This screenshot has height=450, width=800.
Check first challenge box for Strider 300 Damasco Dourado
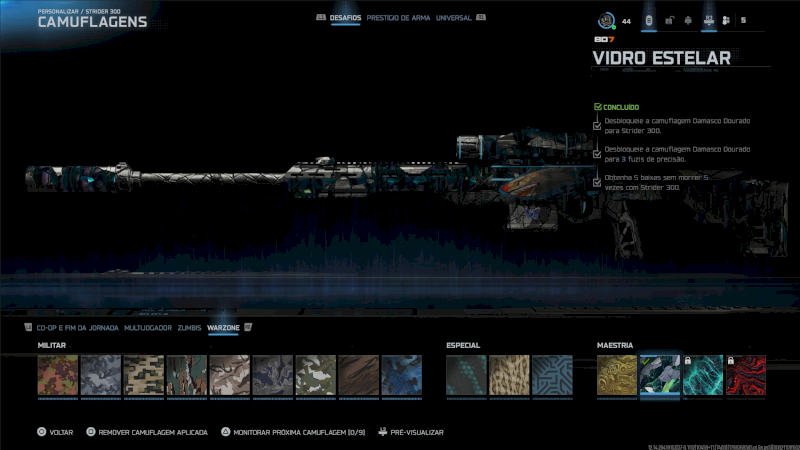coord(597,126)
